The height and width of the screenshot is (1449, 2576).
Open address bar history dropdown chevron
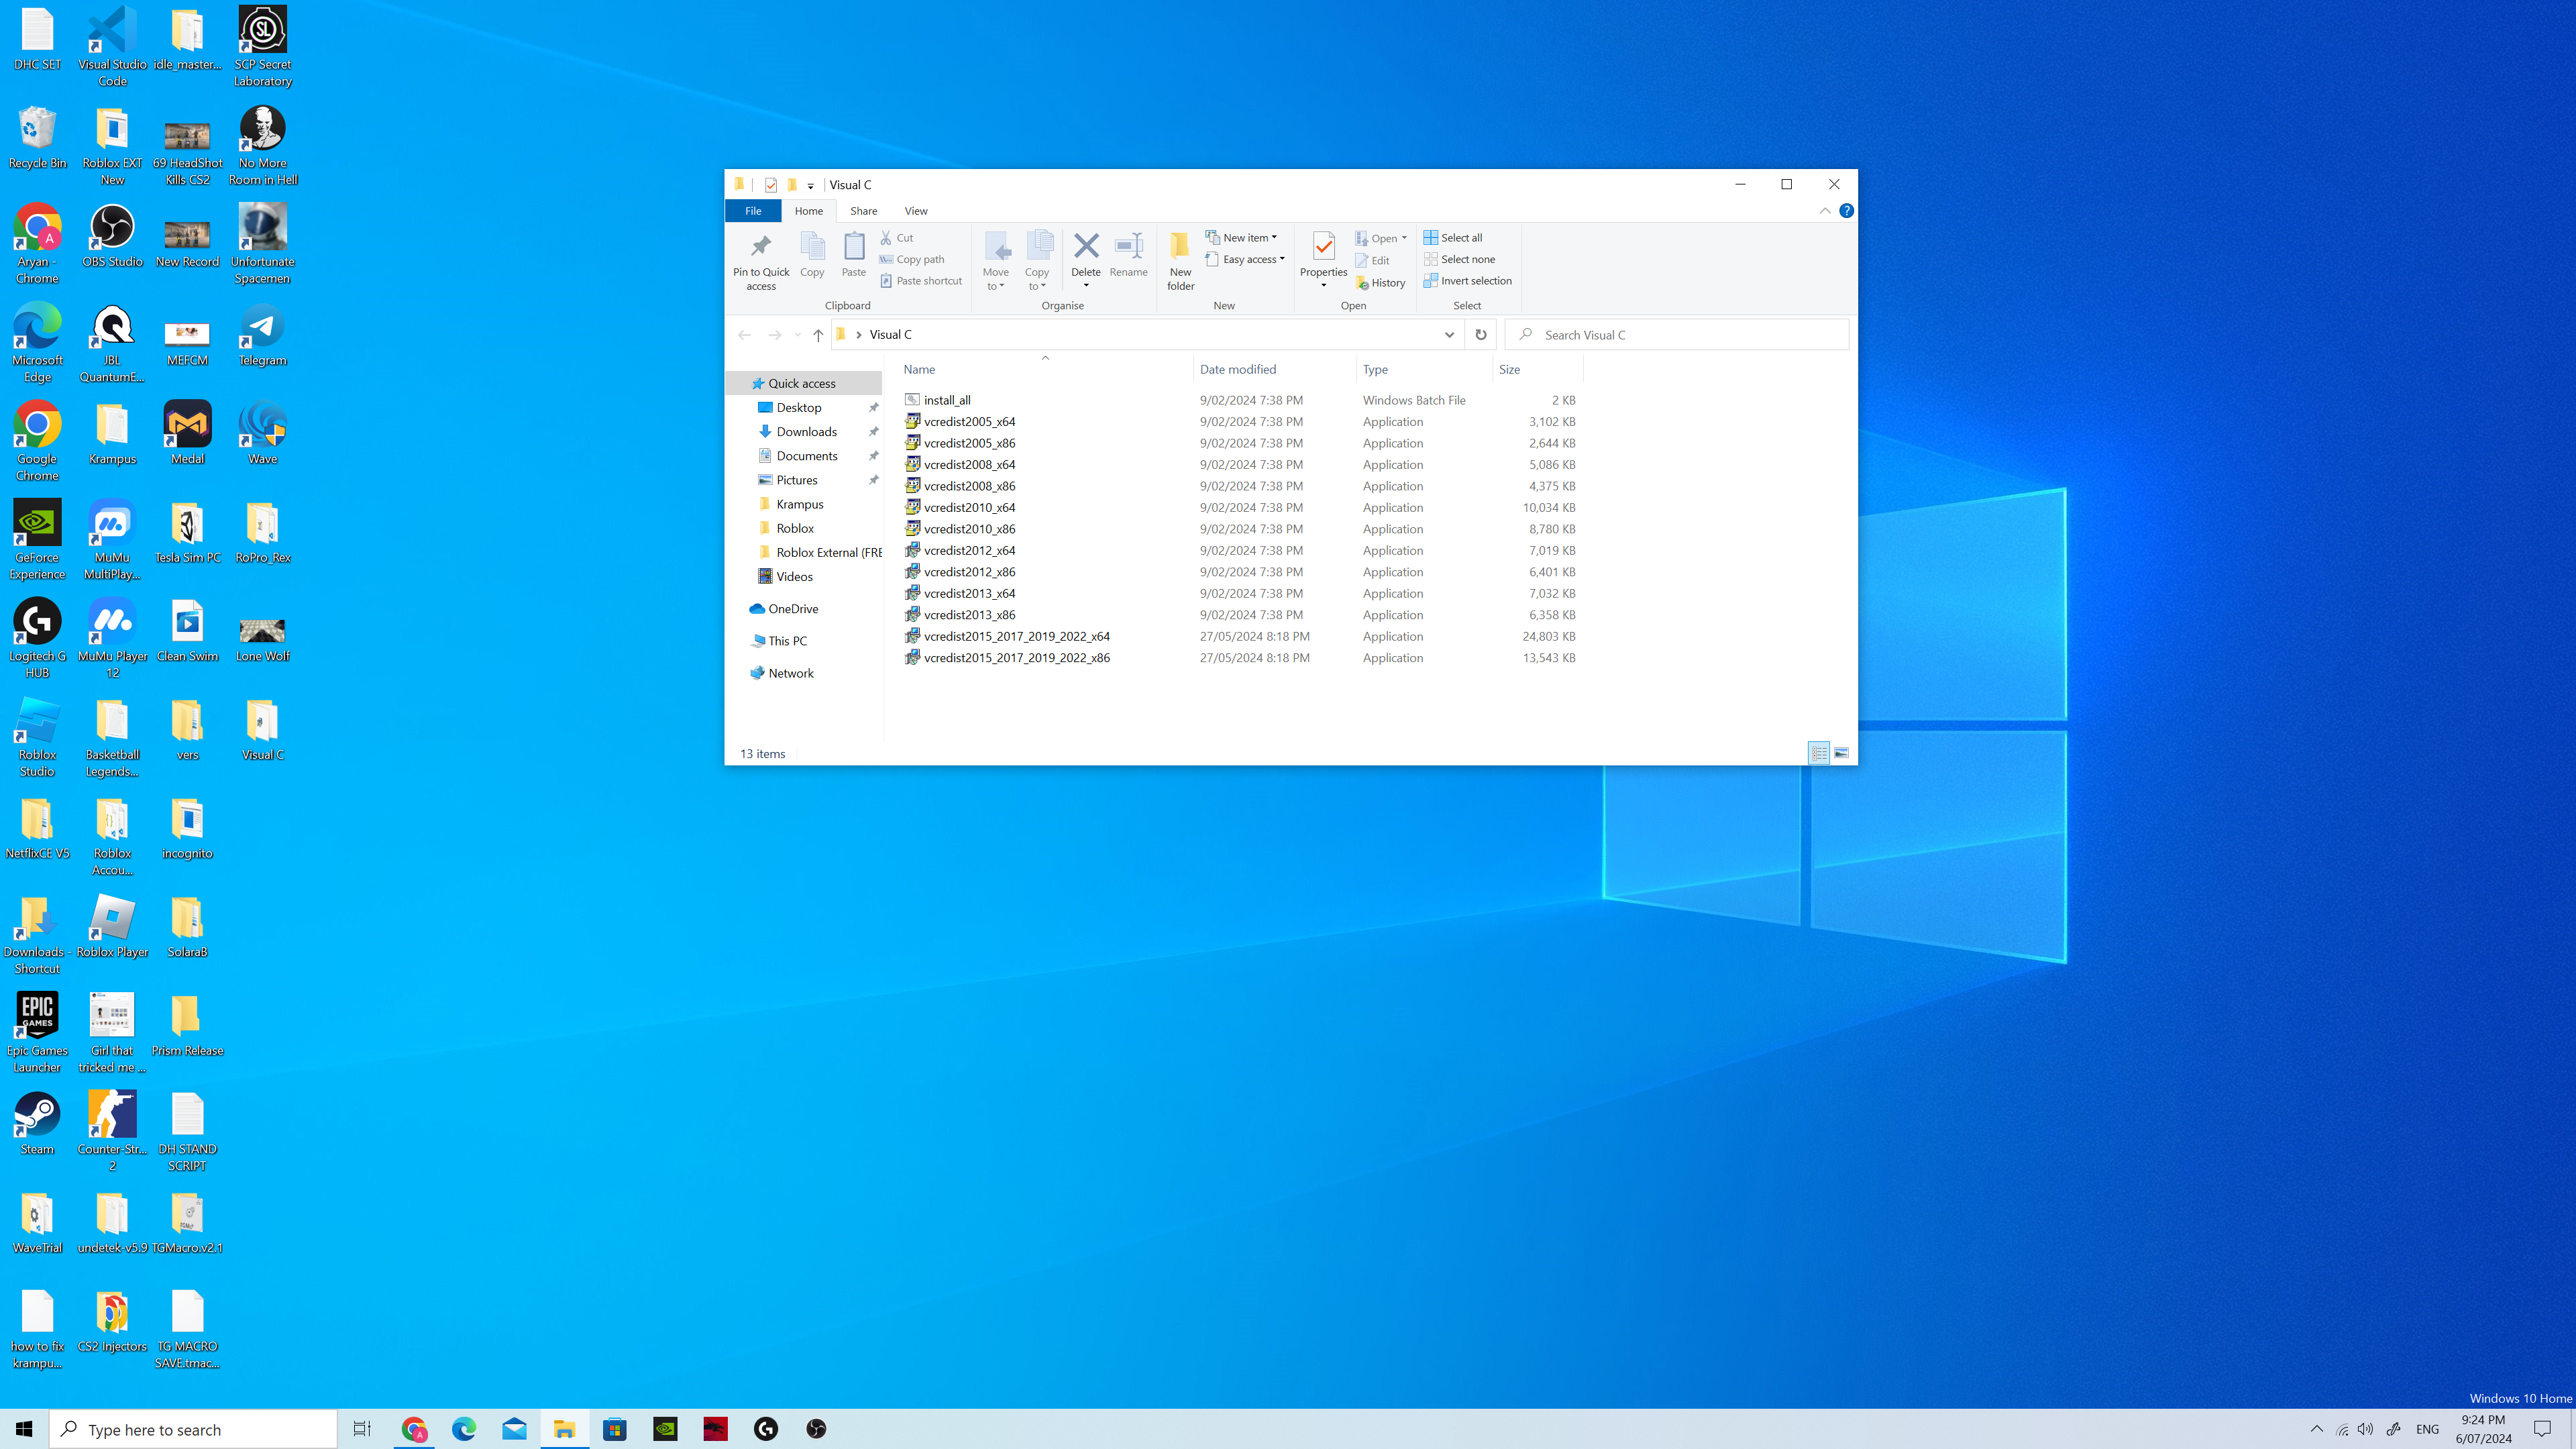pos(1449,335)
